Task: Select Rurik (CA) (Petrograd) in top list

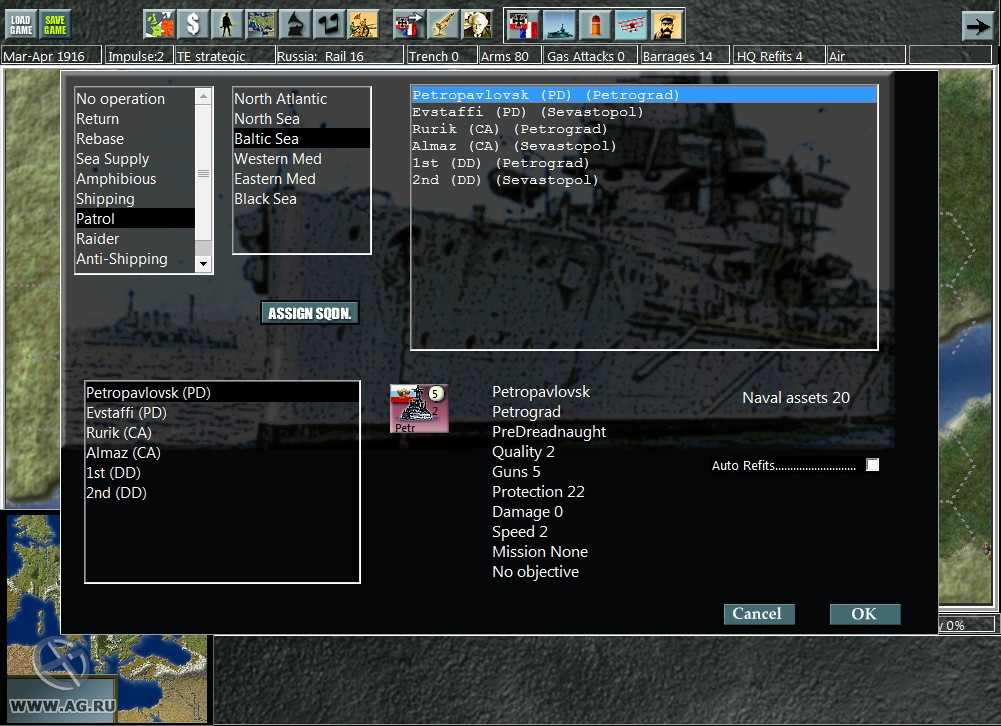Action: tap(644, 129)
